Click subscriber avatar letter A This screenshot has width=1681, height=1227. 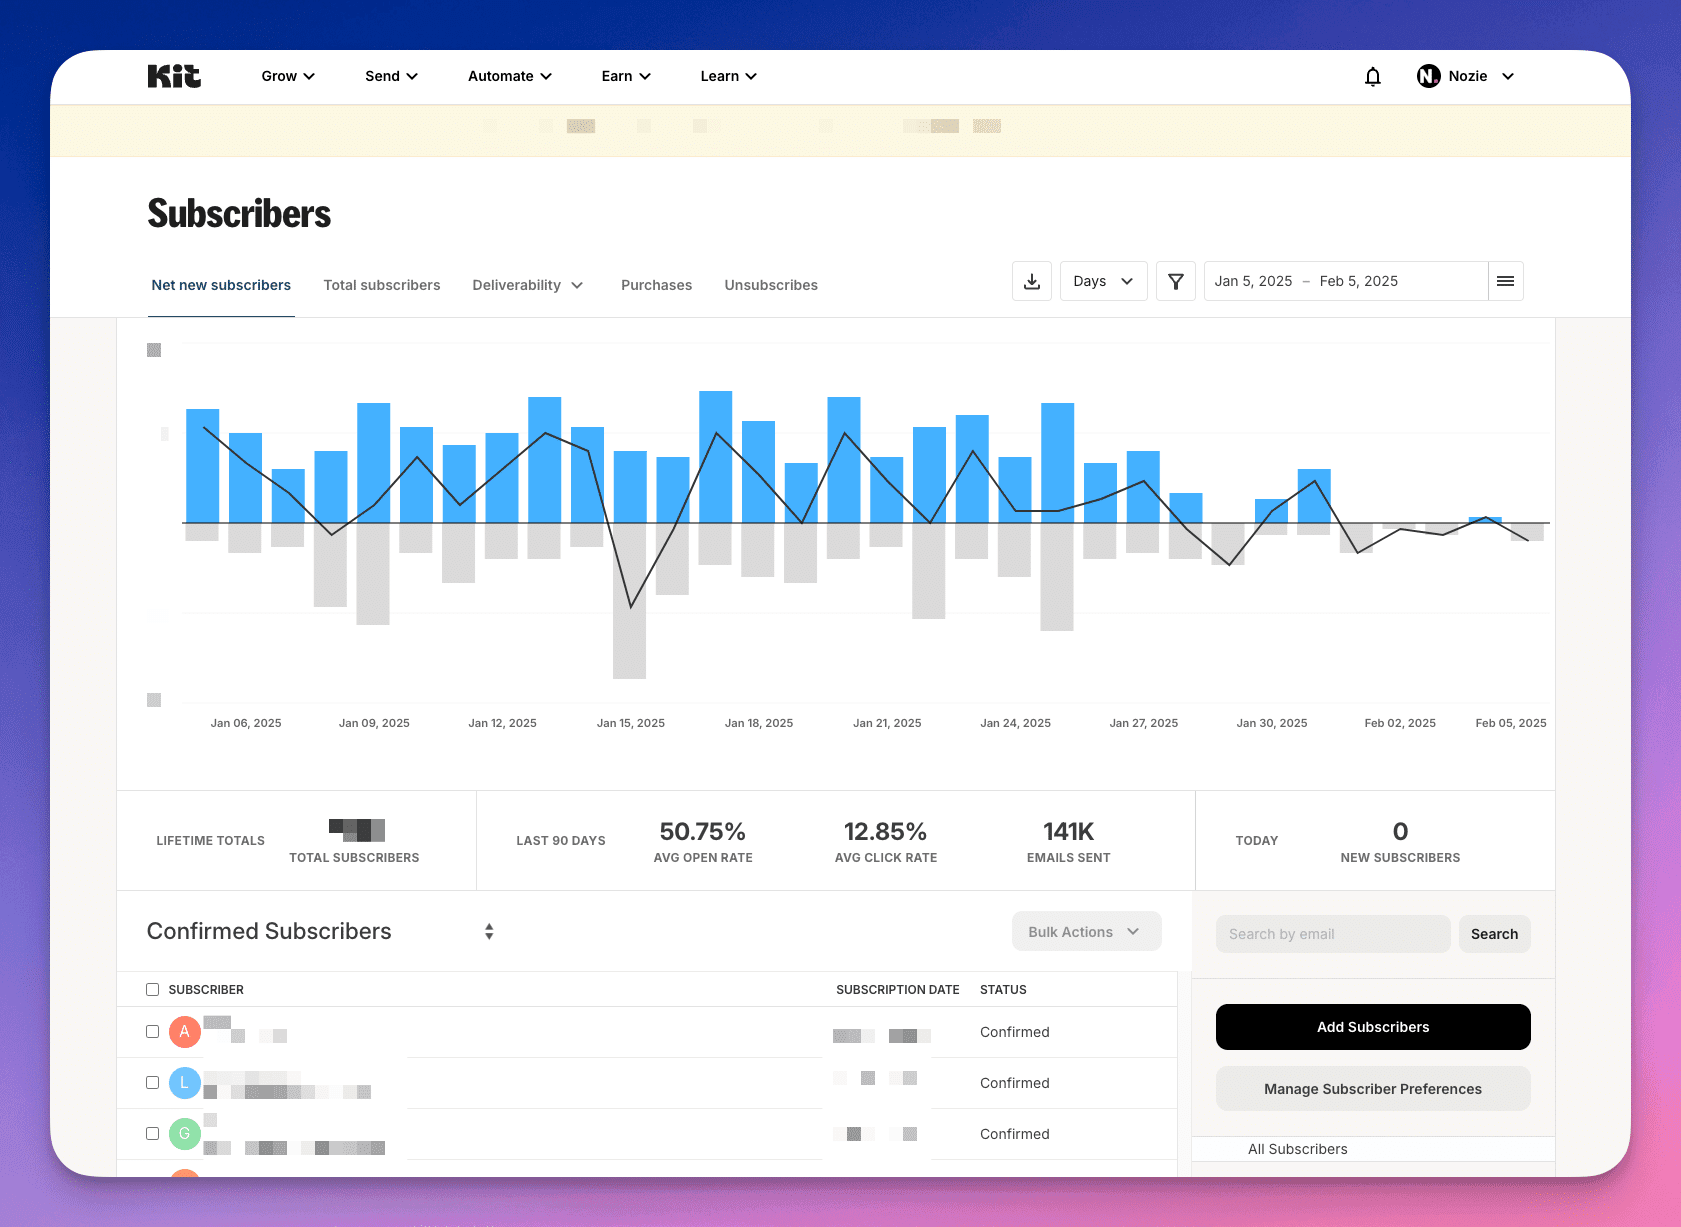coord(185,1032)
